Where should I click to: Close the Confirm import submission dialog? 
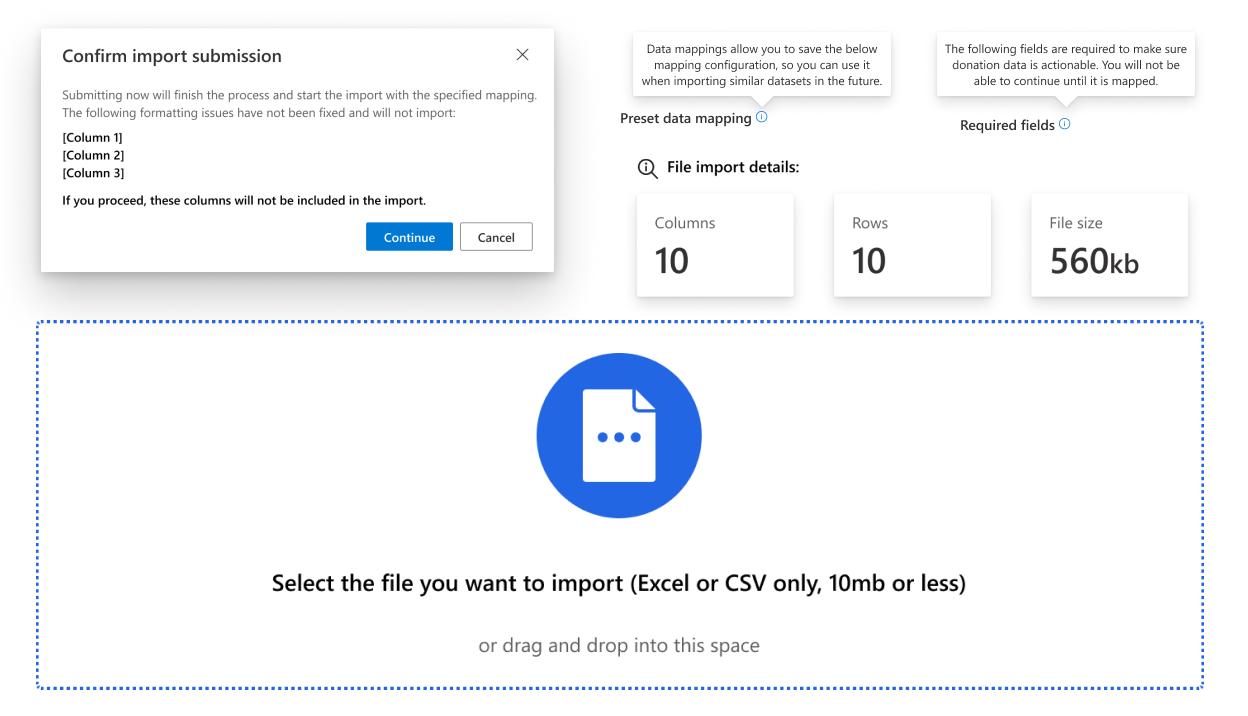coord(522,55)
